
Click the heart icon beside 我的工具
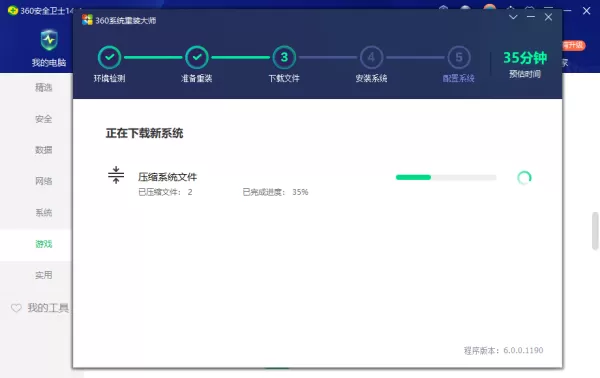tap(16, 308)
